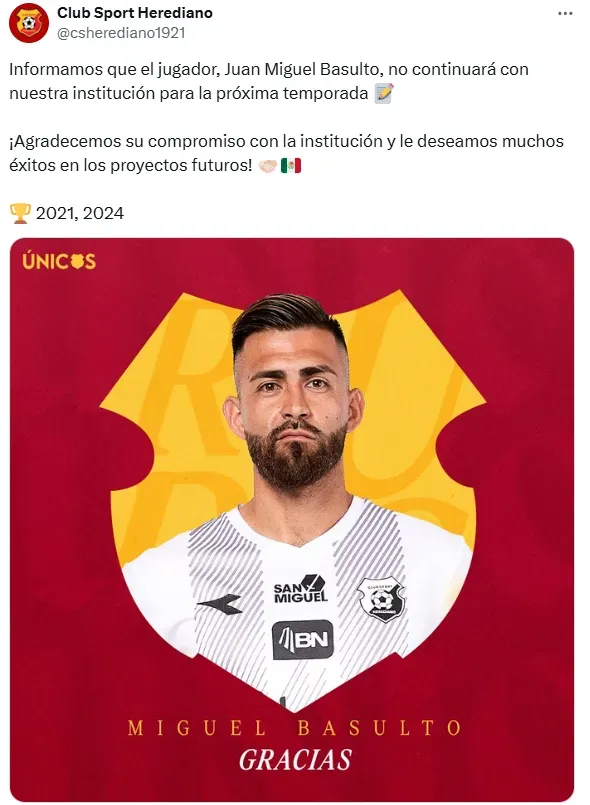Click the BN sponsor badge on jersey

click(x=302, y=639)
